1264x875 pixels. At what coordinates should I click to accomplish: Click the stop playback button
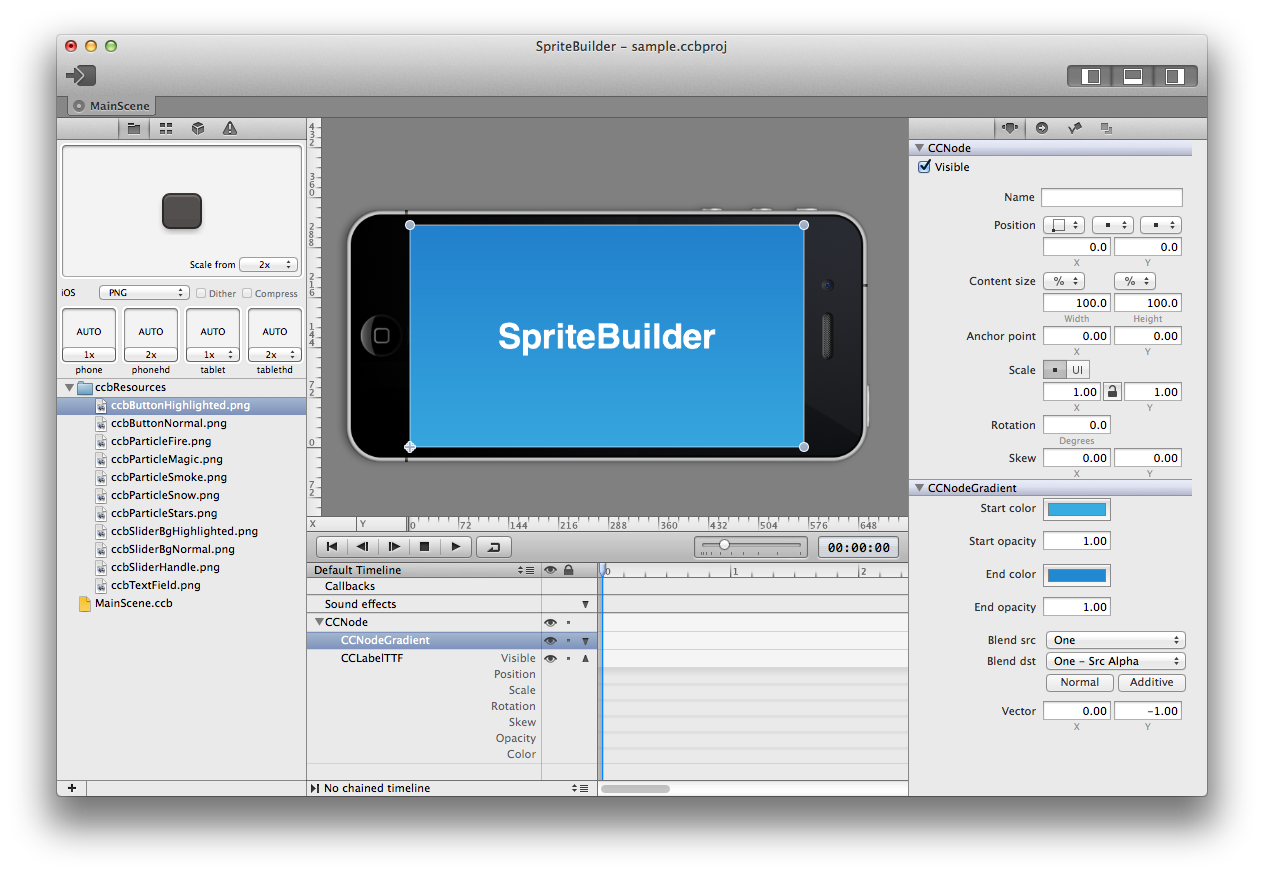(424, 547)
